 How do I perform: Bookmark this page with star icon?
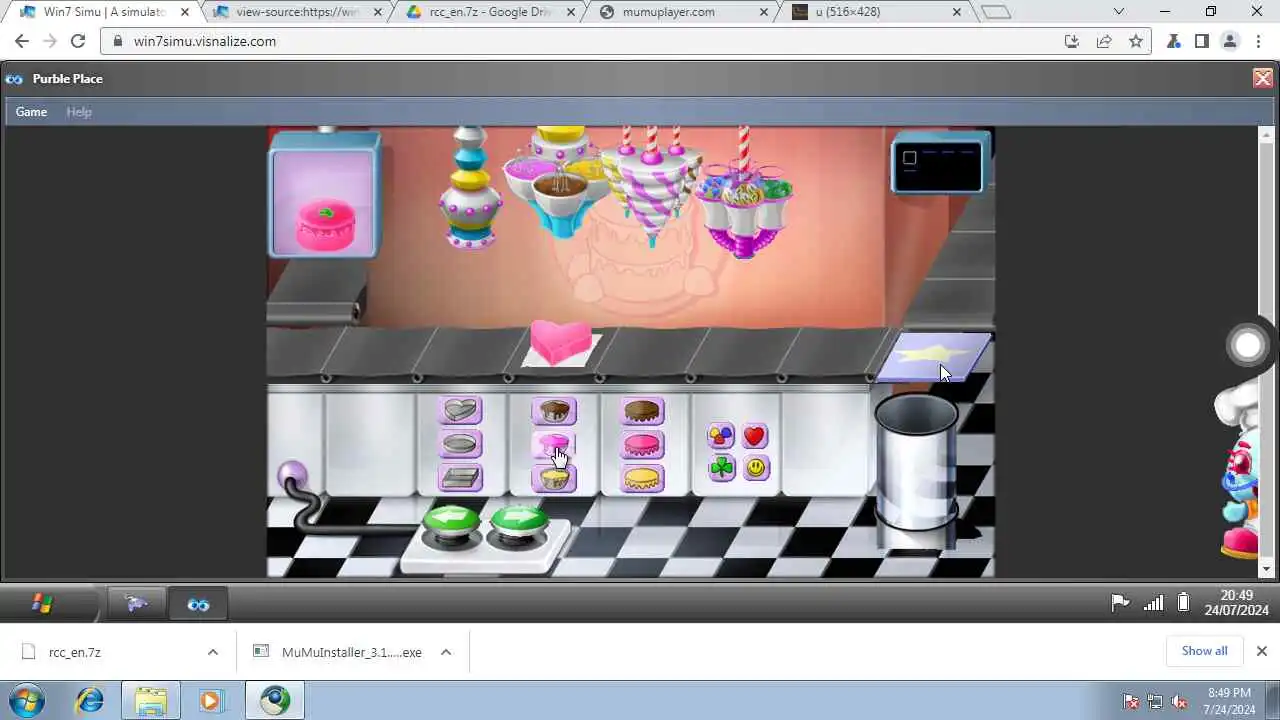[1136, 41]
